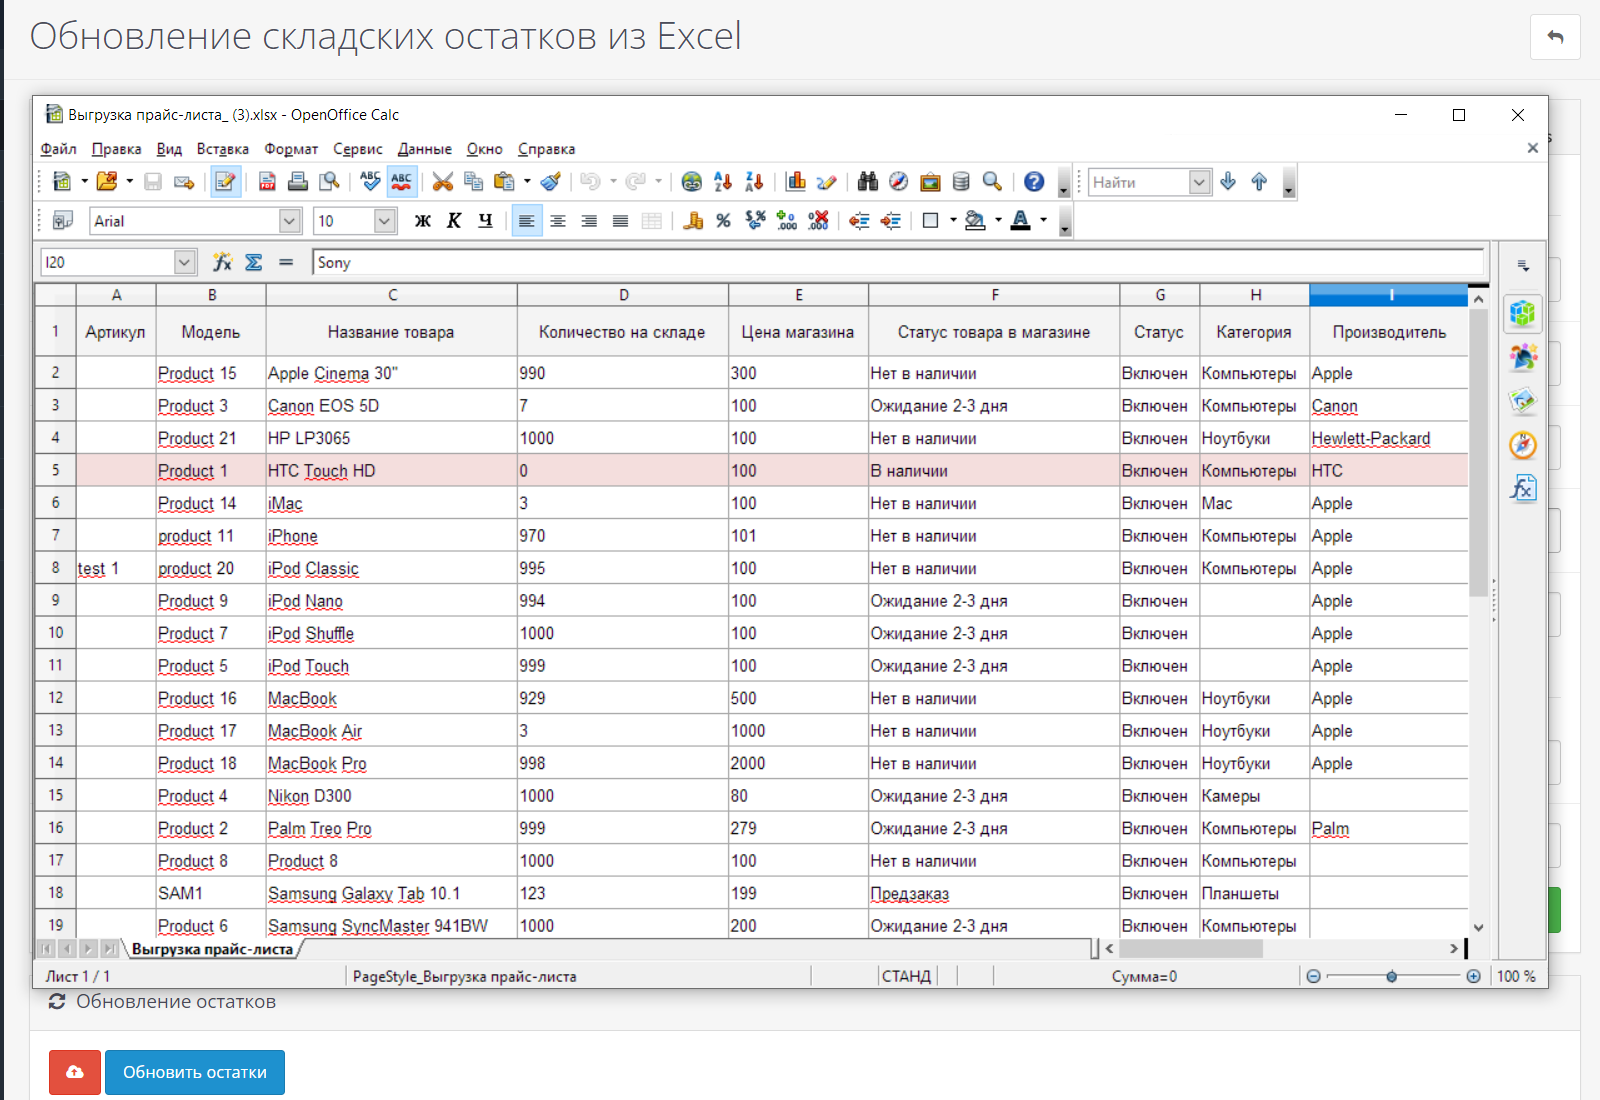
Task: Open the Файл menu
Action: [58, 149]
